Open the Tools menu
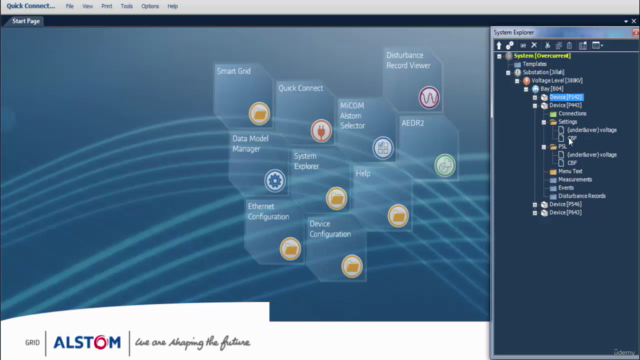This screenshot has width=640, height=360. point(127,6)
